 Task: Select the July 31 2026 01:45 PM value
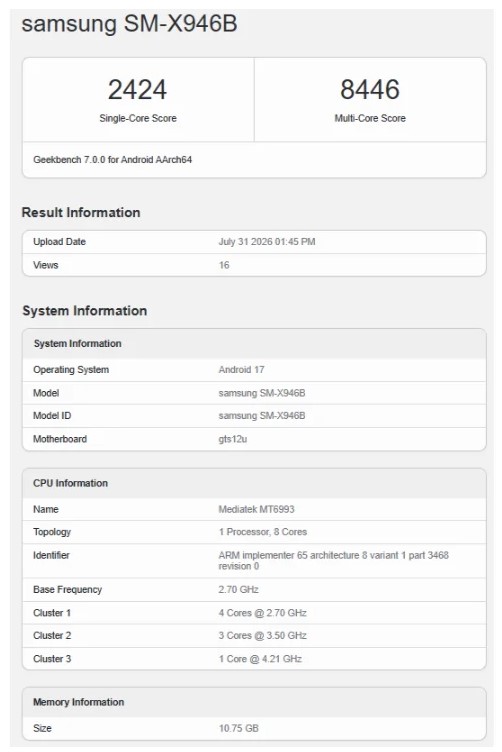(x=267, y=242)
